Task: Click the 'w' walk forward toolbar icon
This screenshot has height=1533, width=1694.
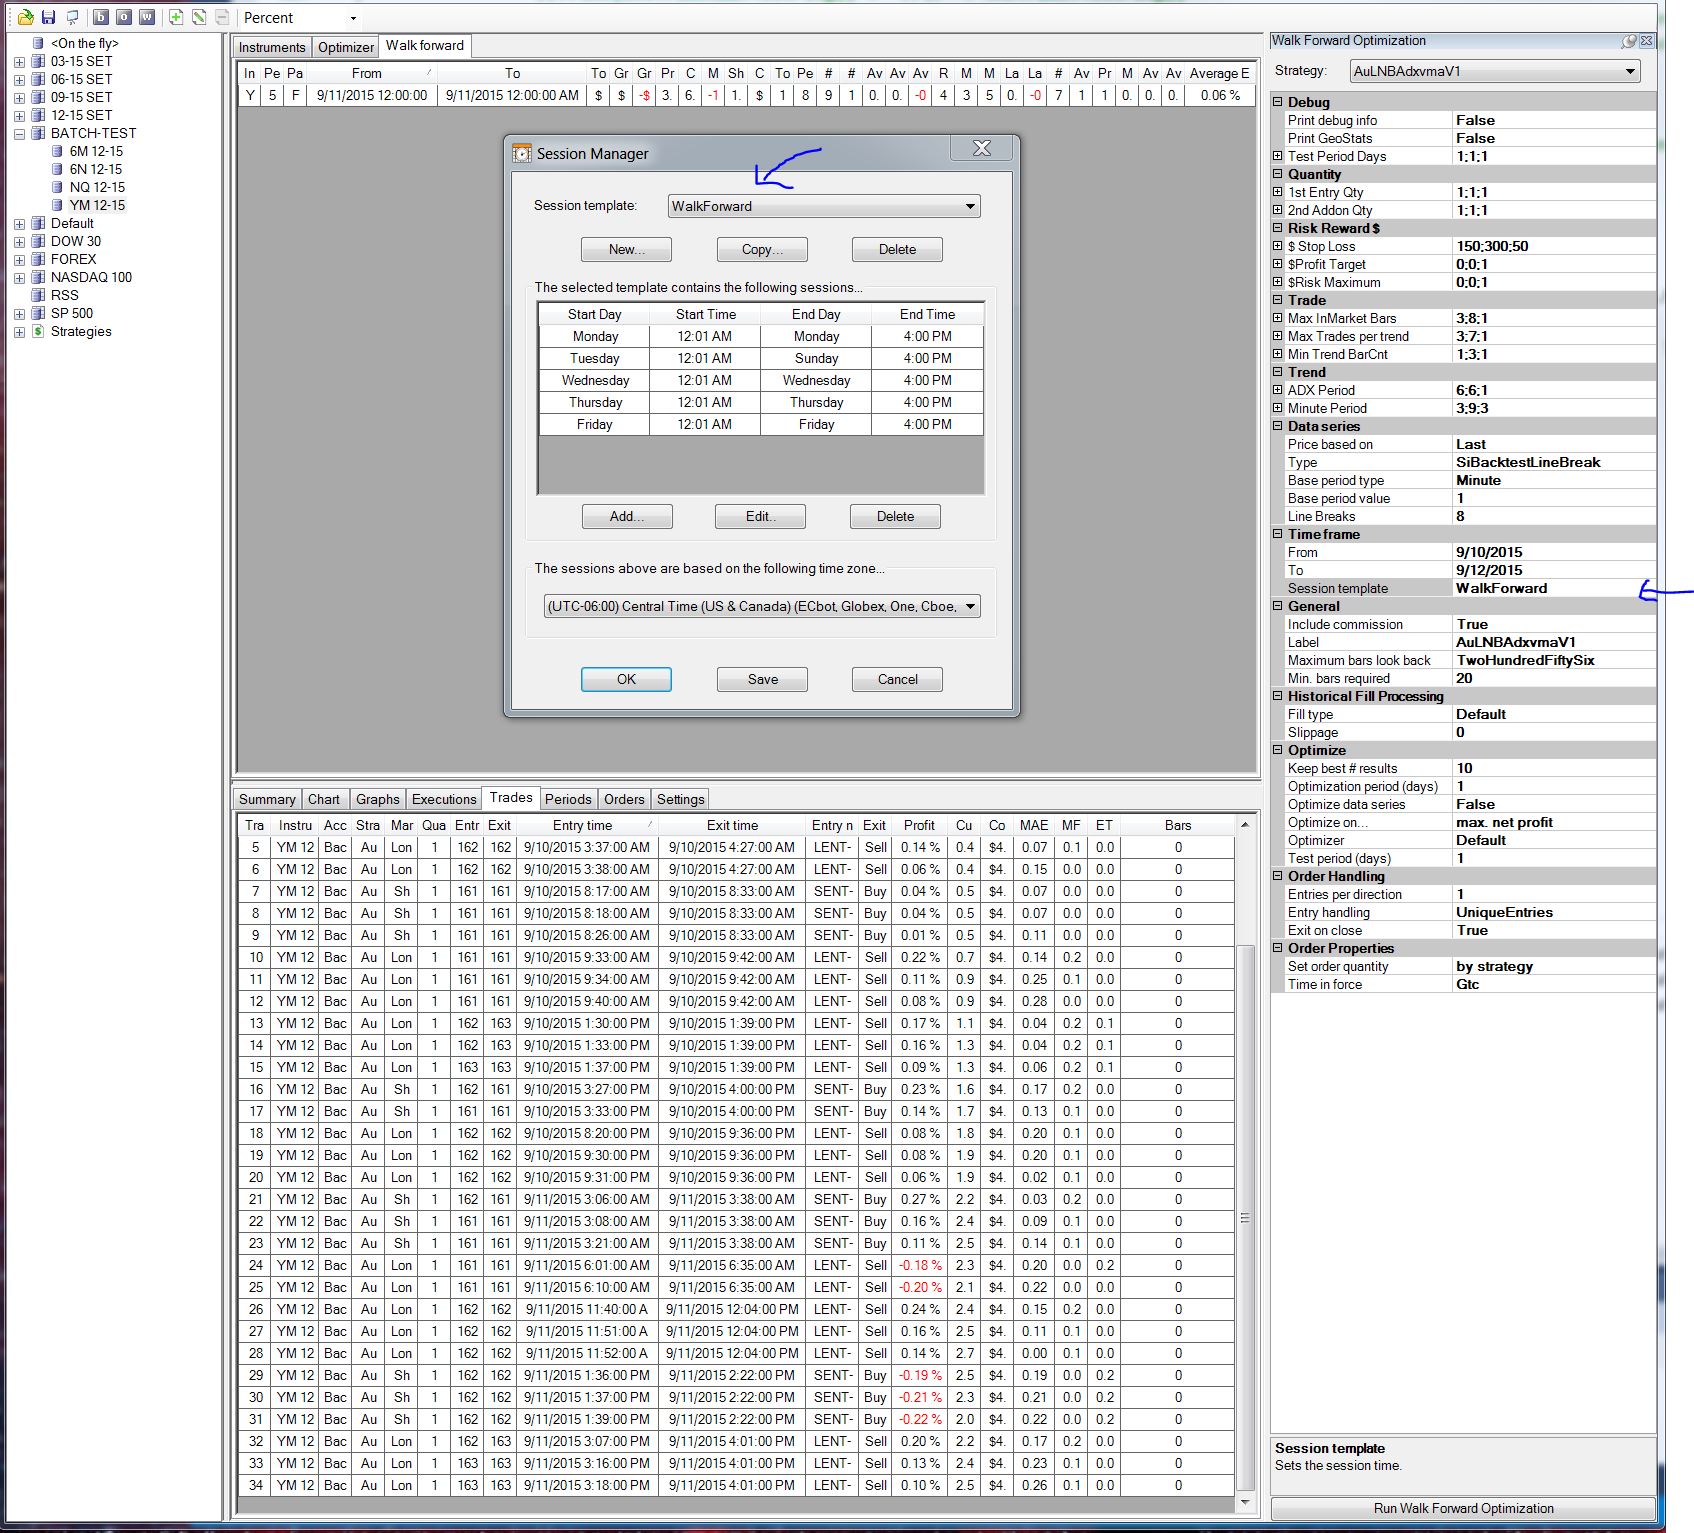Action: [147, 17]
